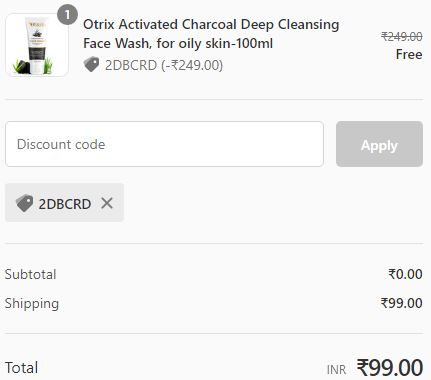Click the Apply discount button
This screenshot has width=431, height=380.
(x=379, y=144)
